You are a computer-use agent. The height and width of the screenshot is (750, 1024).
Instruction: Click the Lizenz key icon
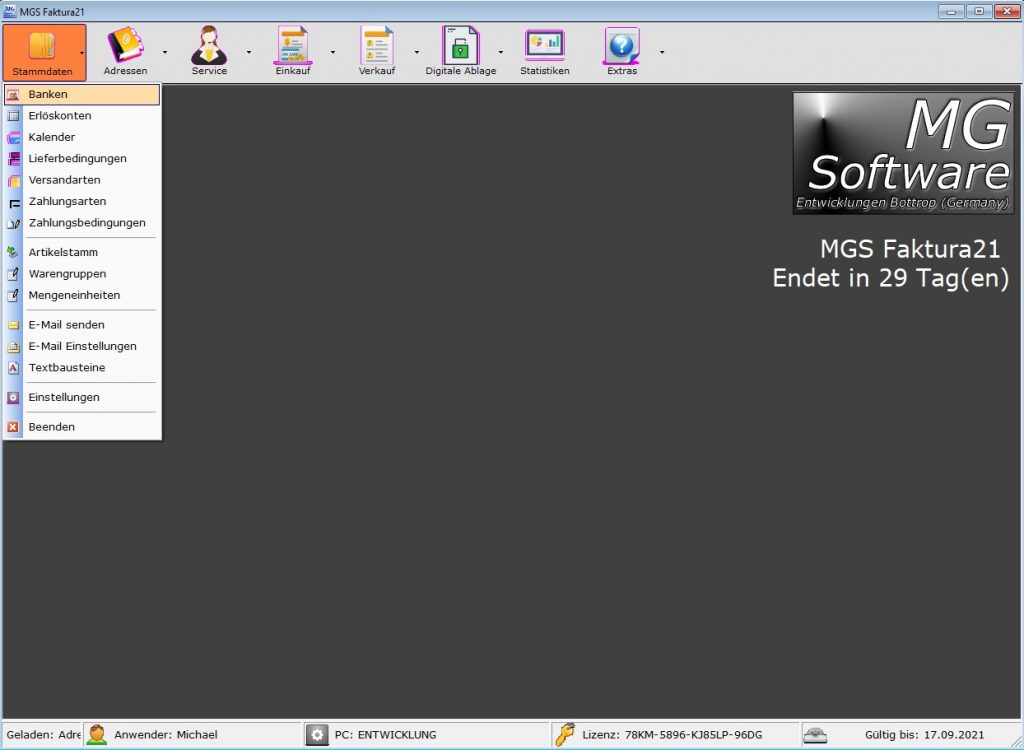pyautogui.click(x=564, y=734)
